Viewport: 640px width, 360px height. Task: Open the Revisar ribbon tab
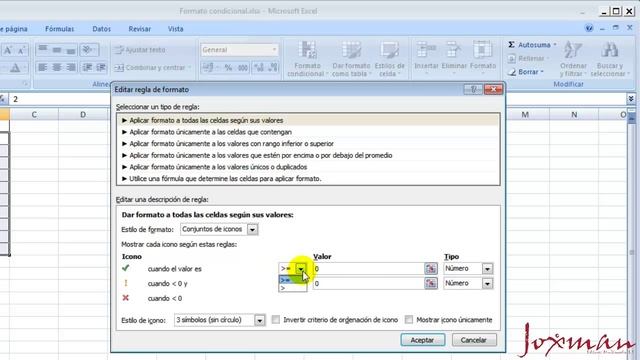click(140, 29)
